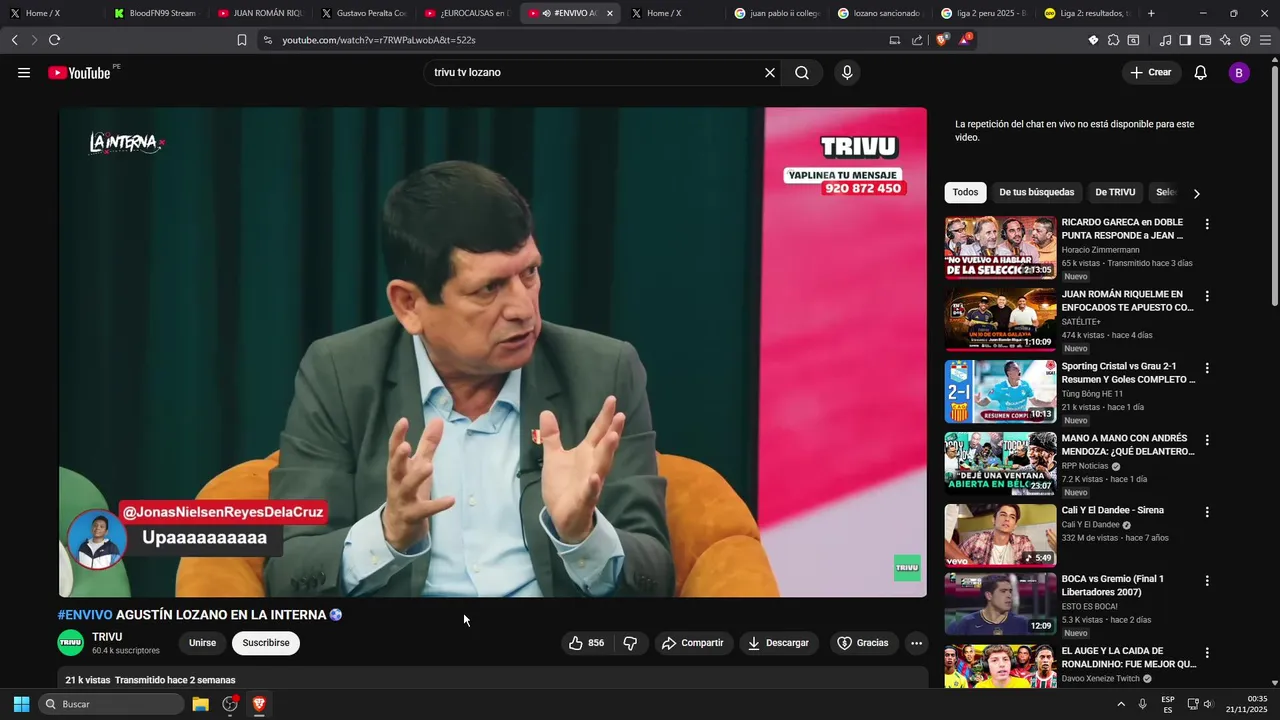The width and height of the screenshot is (1280, 720).
Task: Select De tus búsquedas chip
Action: coord(1036,192)
